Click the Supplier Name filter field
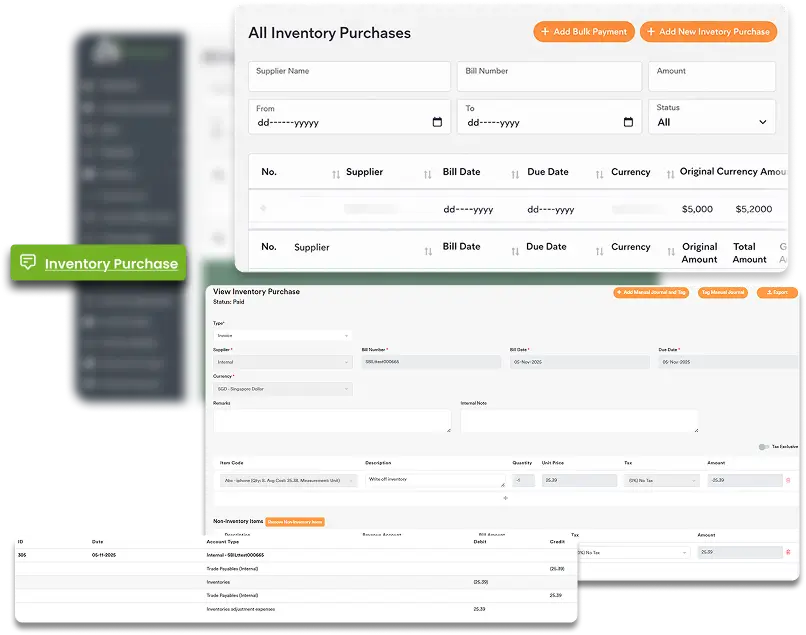Screen dimensions: 806x635 click(x=349, y=77)
